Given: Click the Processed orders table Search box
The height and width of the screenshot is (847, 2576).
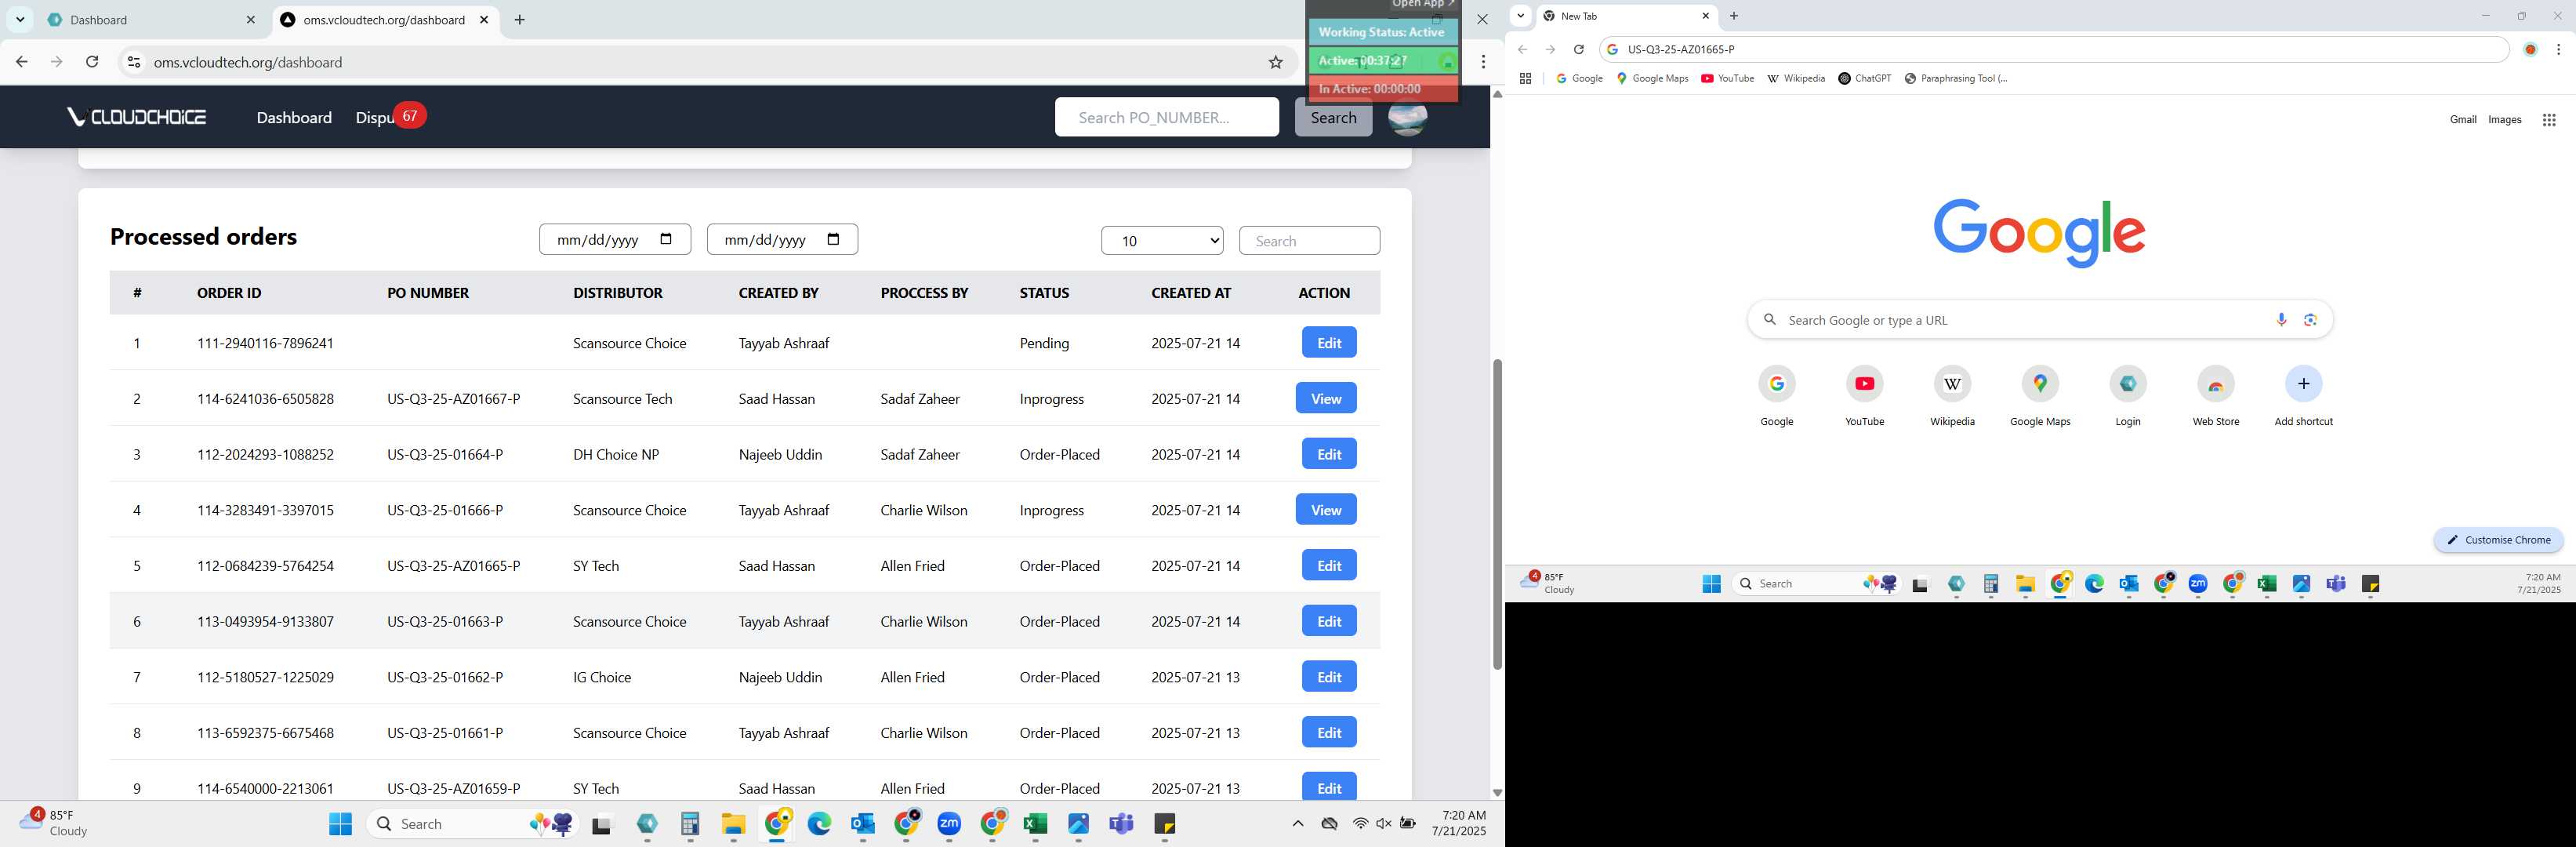Looking at the screenshot, I should pos(1309,240).
